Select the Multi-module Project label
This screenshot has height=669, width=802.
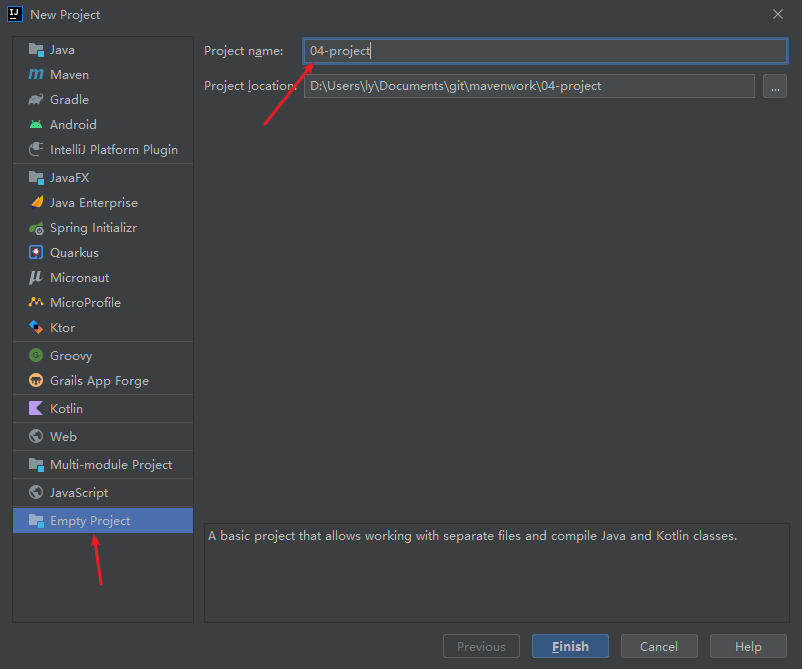coord(111,465)
